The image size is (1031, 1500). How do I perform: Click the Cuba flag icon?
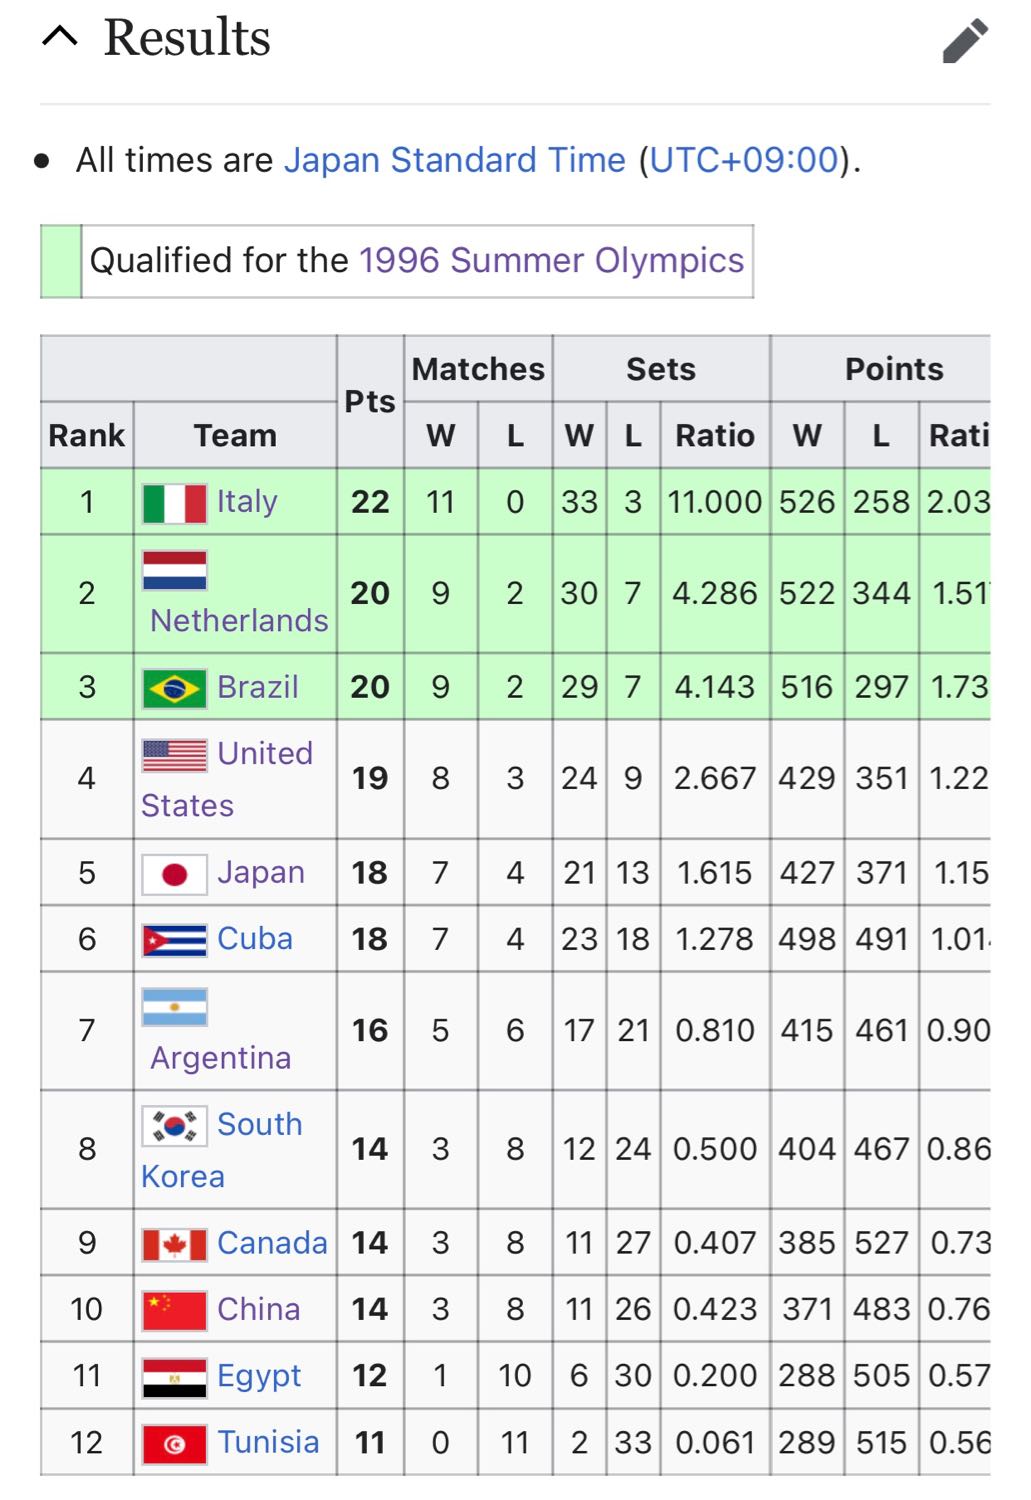click(x=175, y=940)
